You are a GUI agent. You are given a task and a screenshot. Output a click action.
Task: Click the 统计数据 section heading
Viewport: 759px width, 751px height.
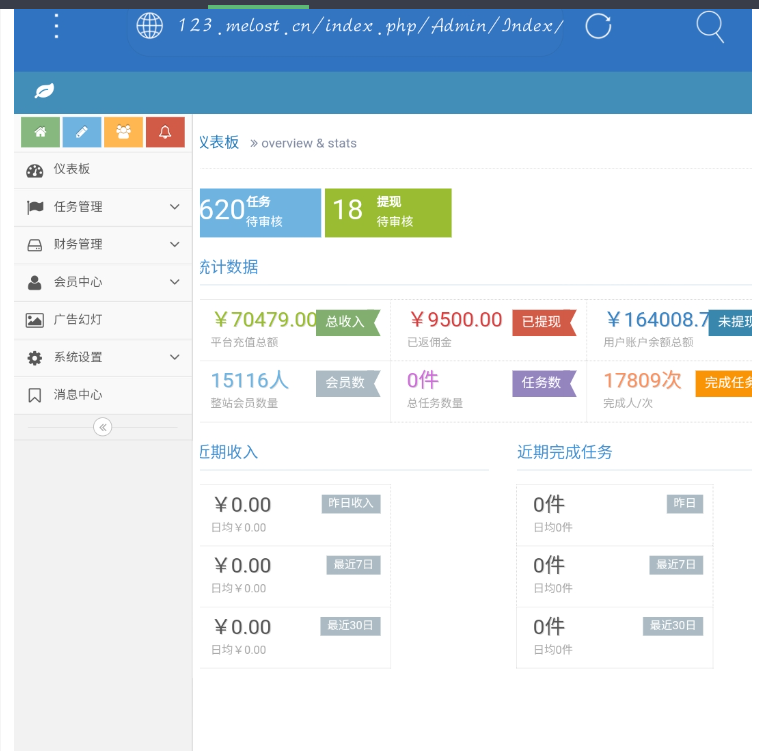click(x=228, y=267)
